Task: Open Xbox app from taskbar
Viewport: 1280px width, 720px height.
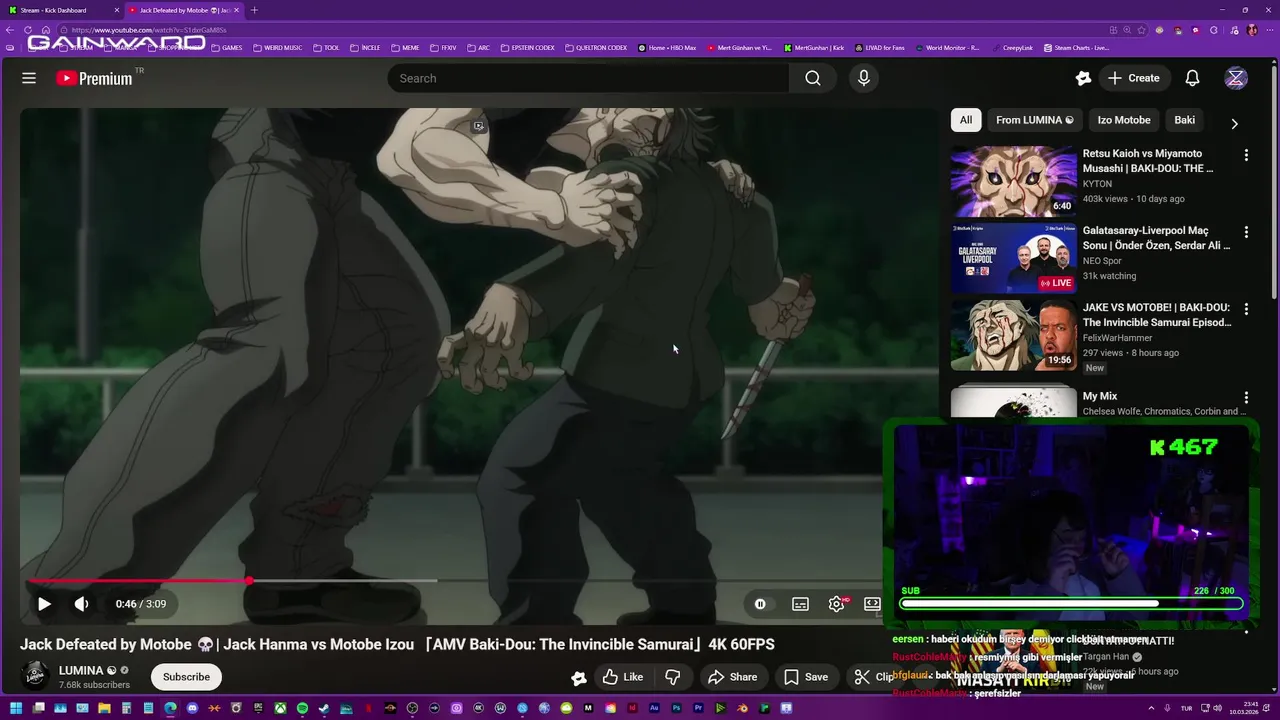Action: [x=280, y=708]
